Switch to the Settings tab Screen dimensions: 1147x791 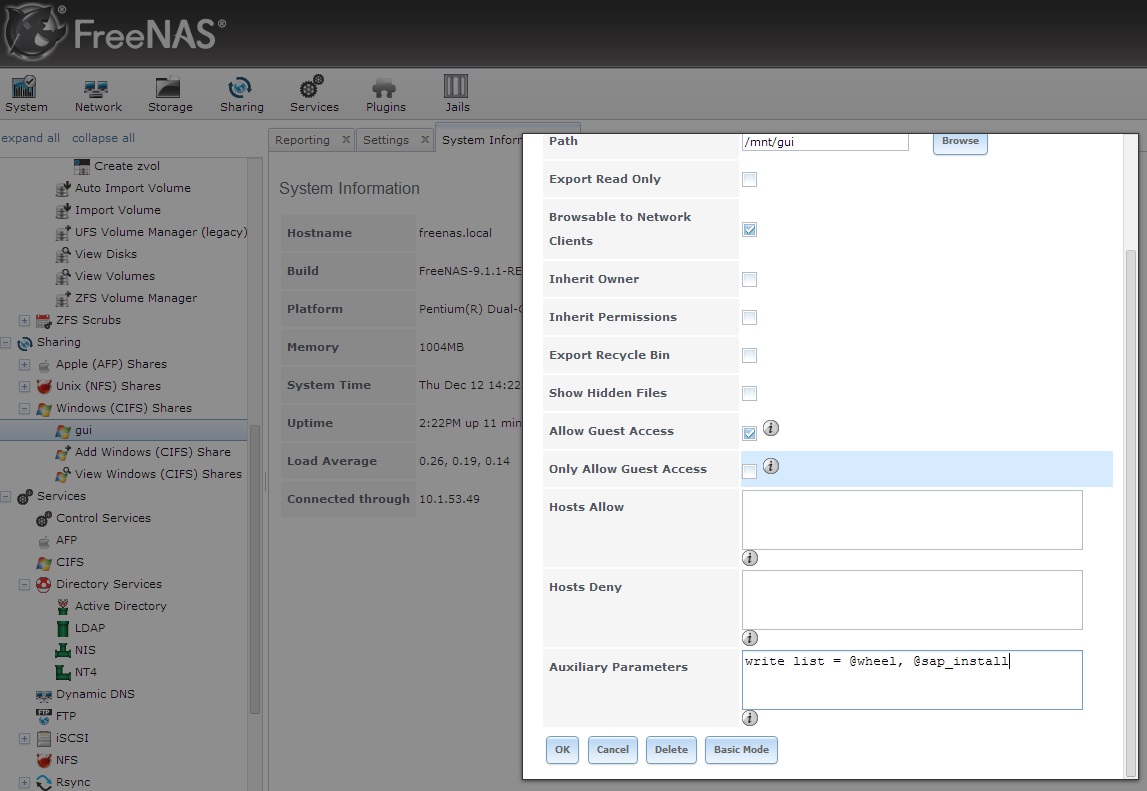[x=386, y=140]
